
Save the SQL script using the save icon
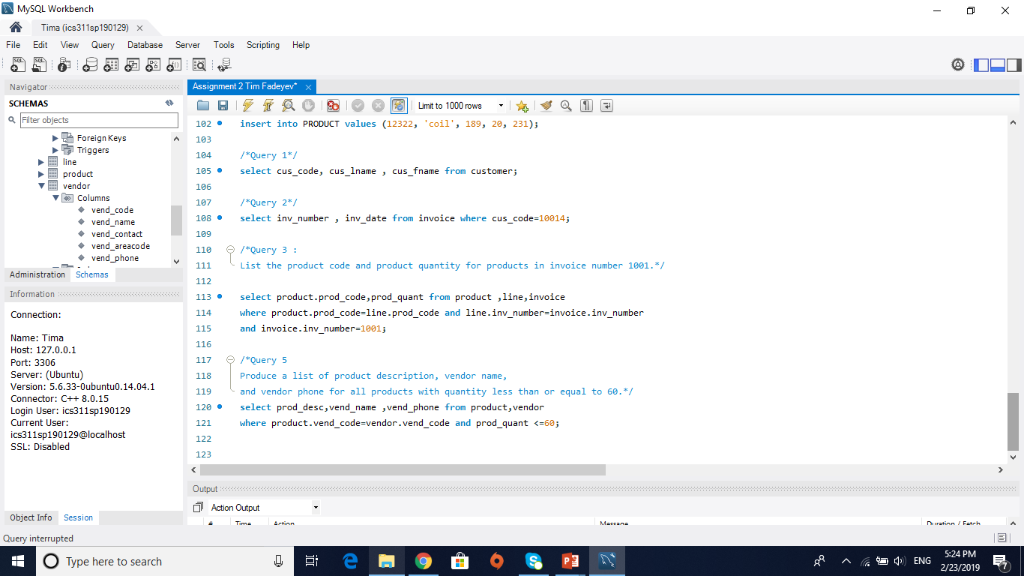222,105
